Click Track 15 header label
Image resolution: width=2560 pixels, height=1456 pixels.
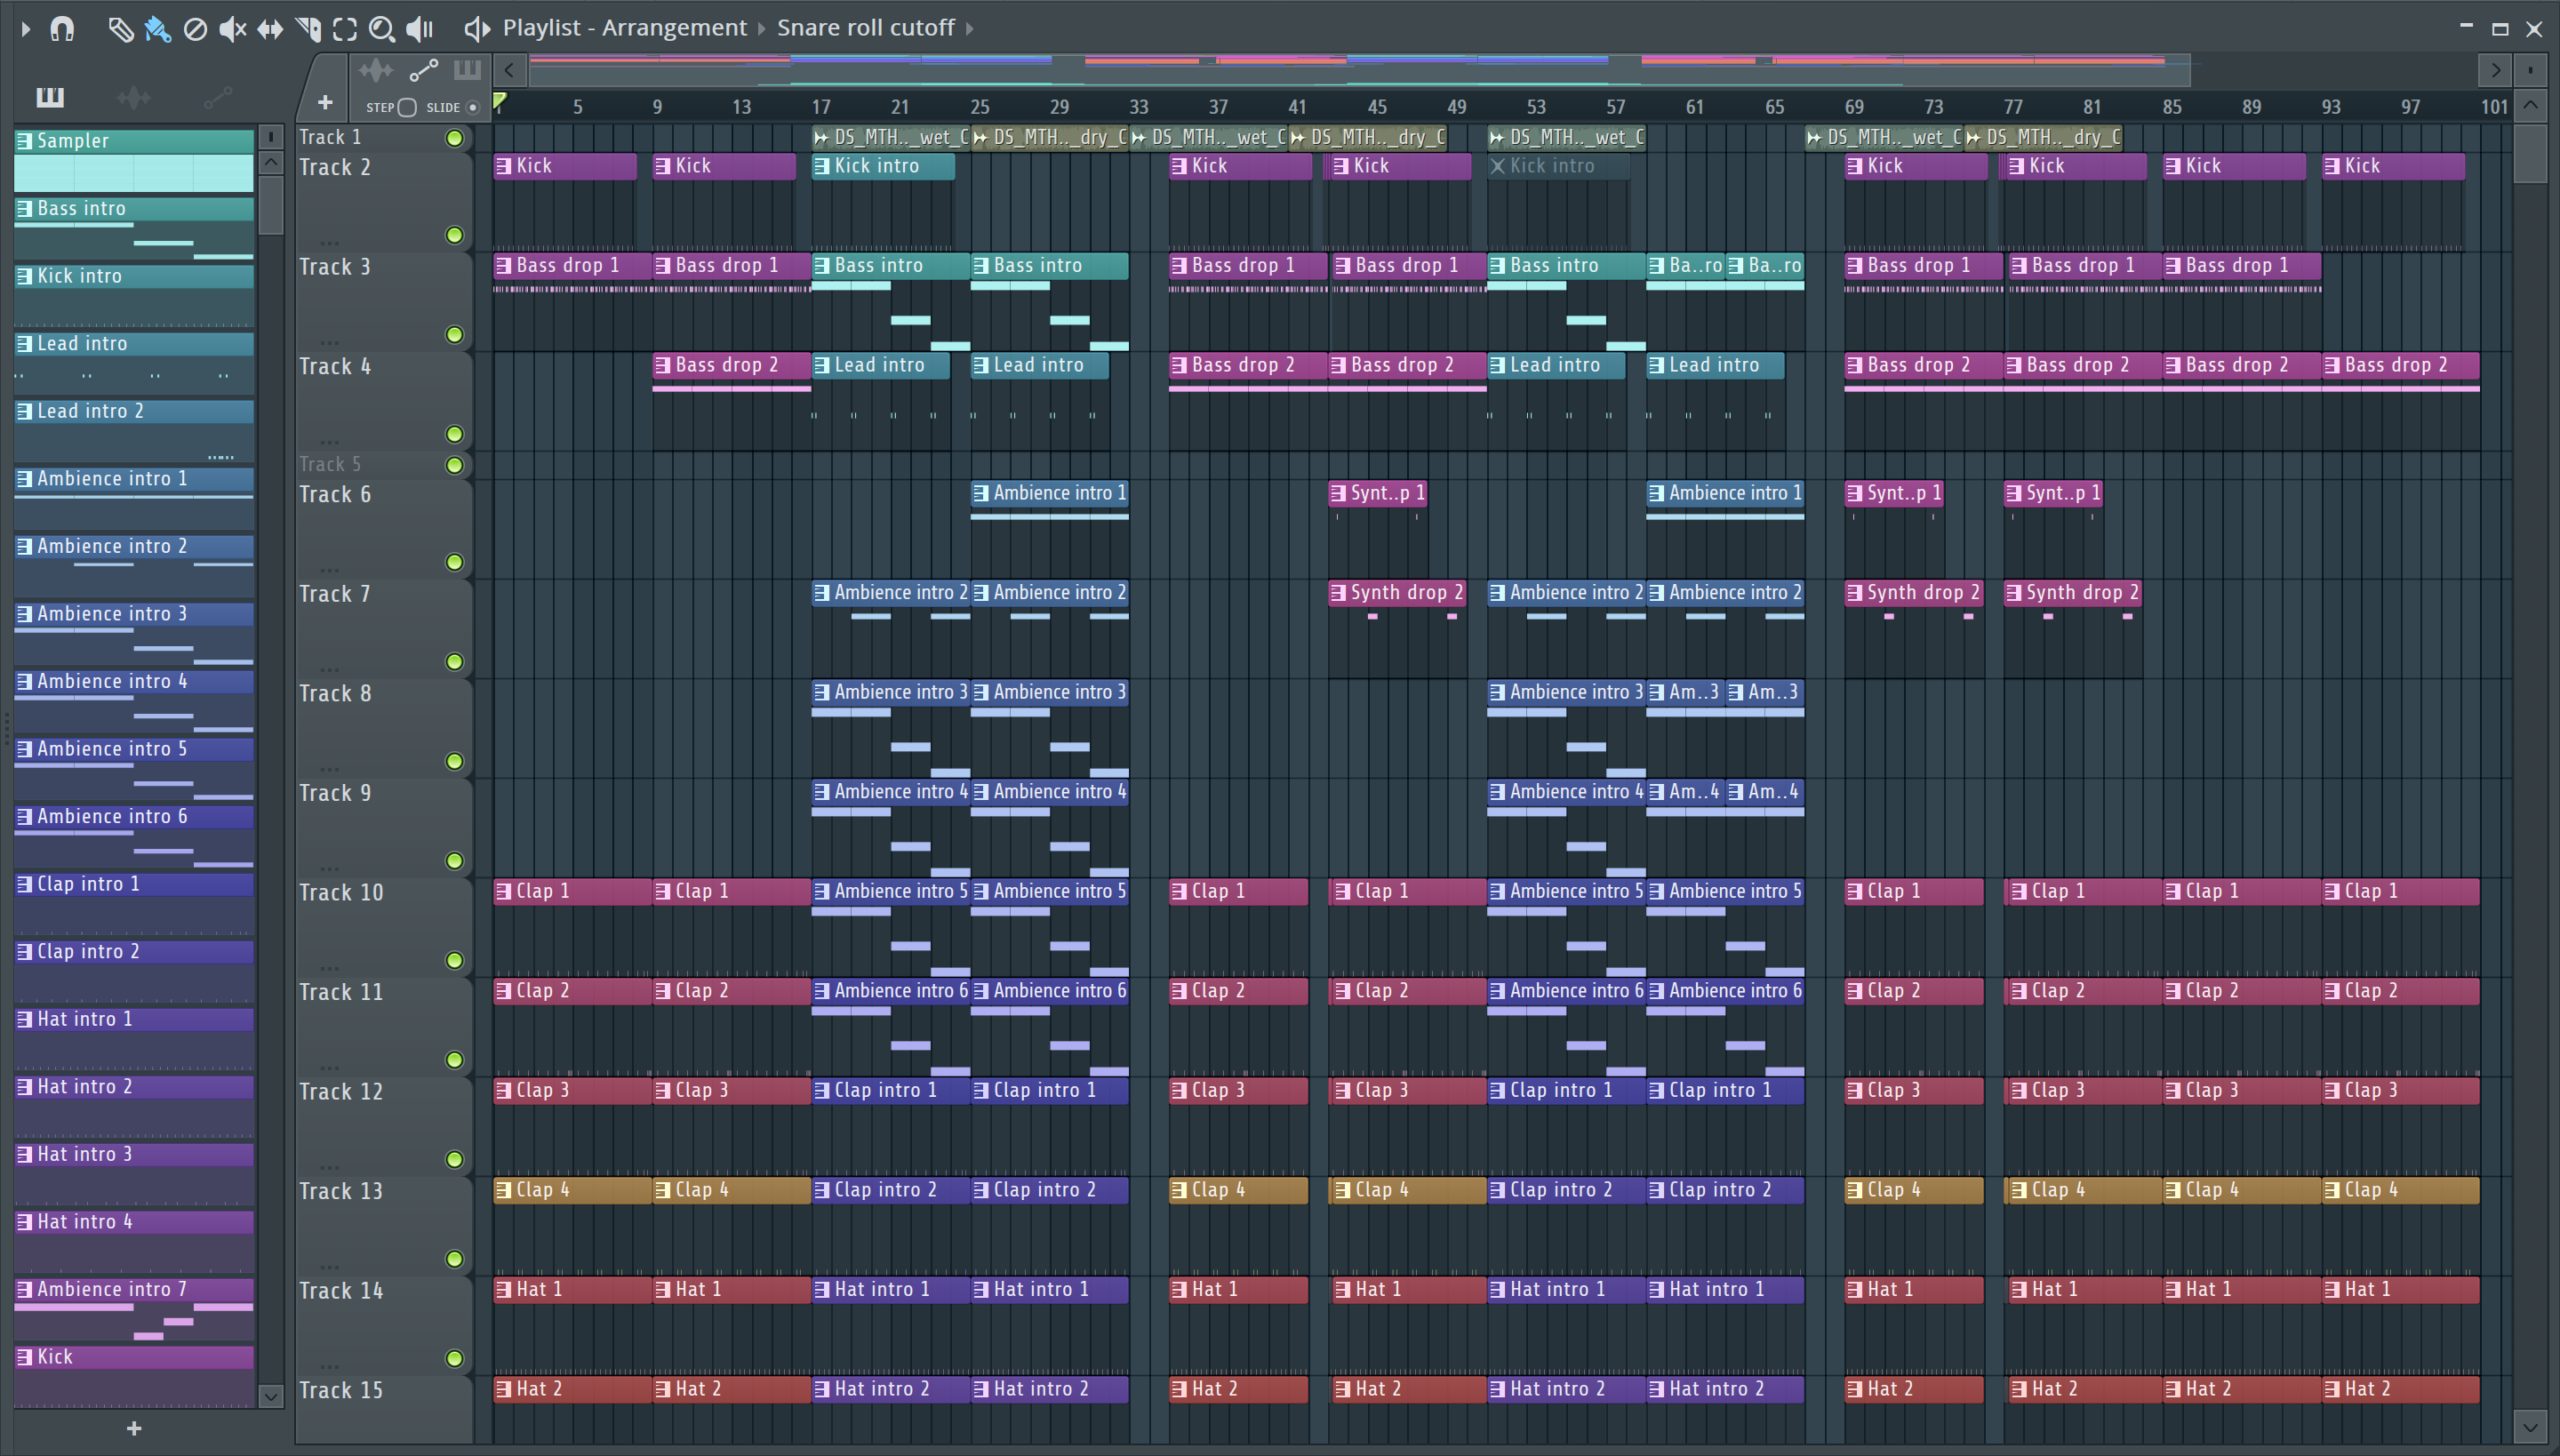(x=341, y=1390)
